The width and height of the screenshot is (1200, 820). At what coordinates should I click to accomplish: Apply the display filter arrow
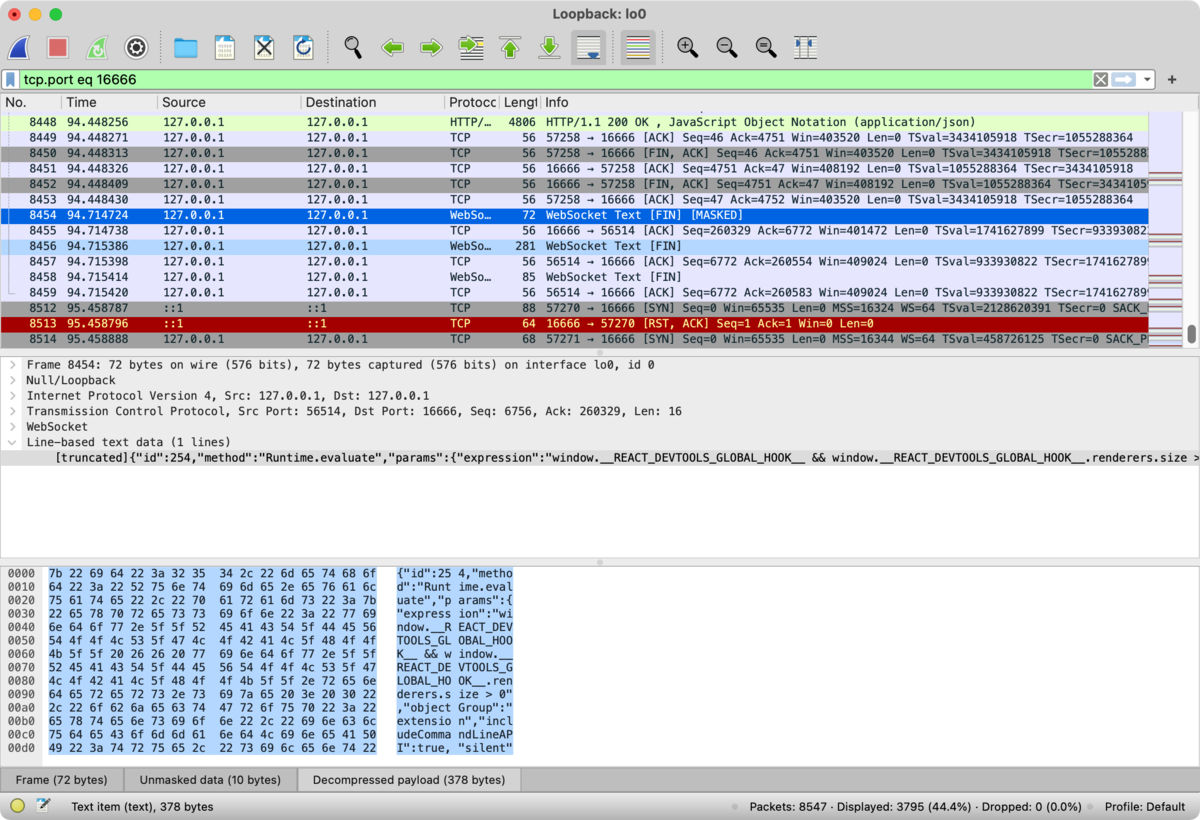point(1124,80)
